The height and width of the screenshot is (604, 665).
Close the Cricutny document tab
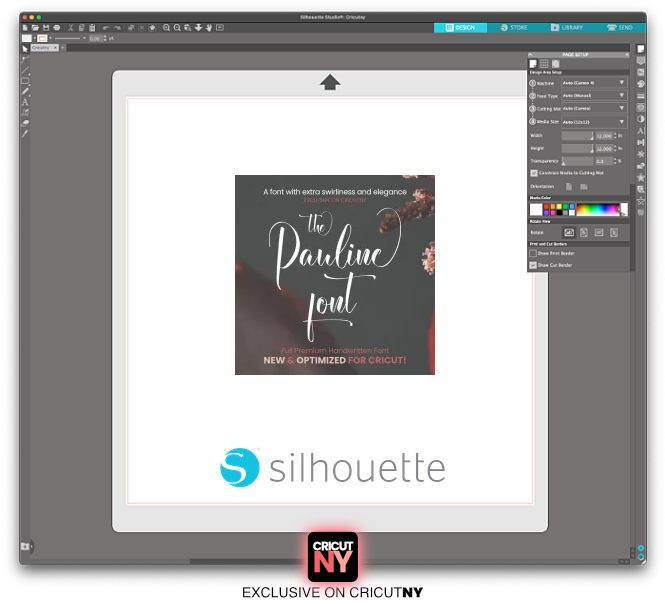55,48
